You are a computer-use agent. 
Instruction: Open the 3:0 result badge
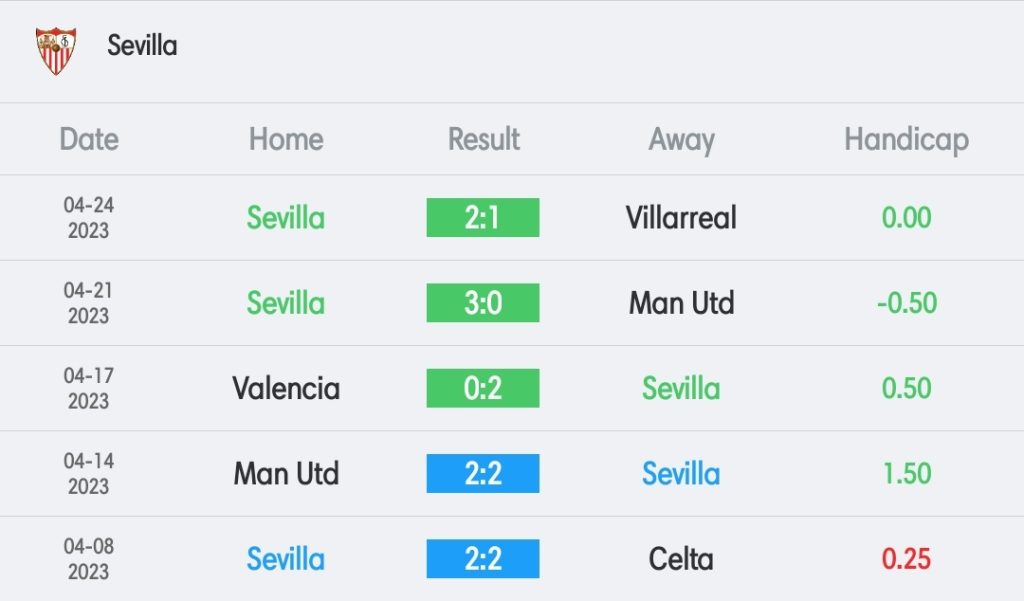[483, 302]
